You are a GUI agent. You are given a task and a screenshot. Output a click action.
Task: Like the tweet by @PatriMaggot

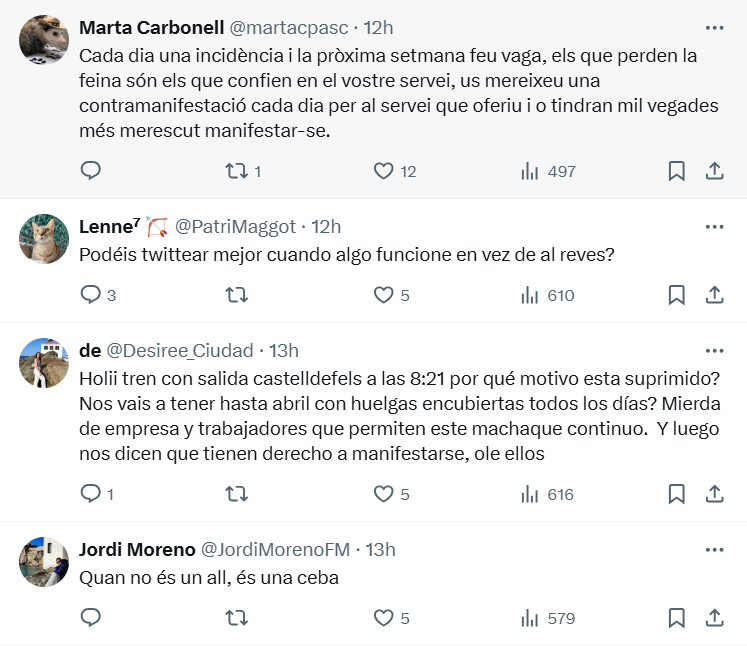(392, 295)
